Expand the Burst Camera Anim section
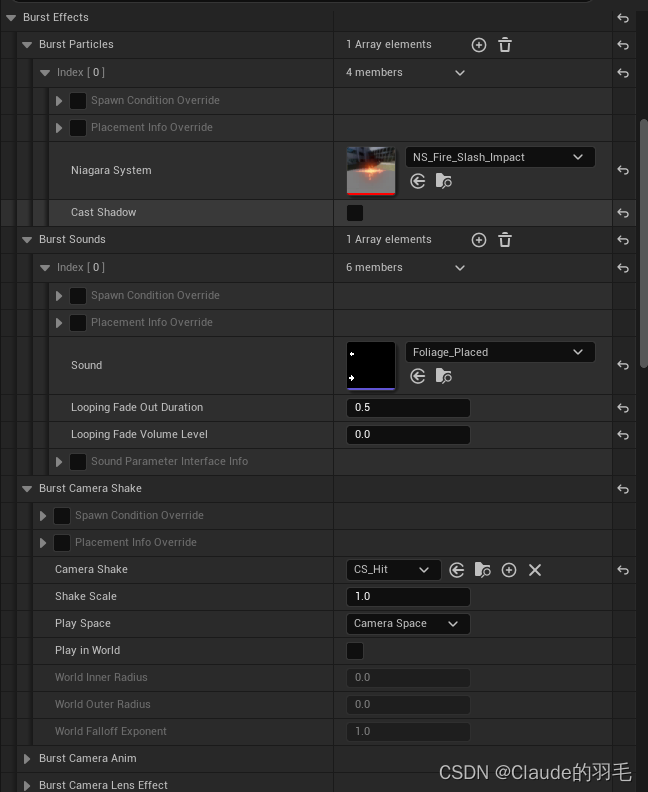The width and height of the screenshot is (648, 792). pyautogui.click(x=27, y=759)
